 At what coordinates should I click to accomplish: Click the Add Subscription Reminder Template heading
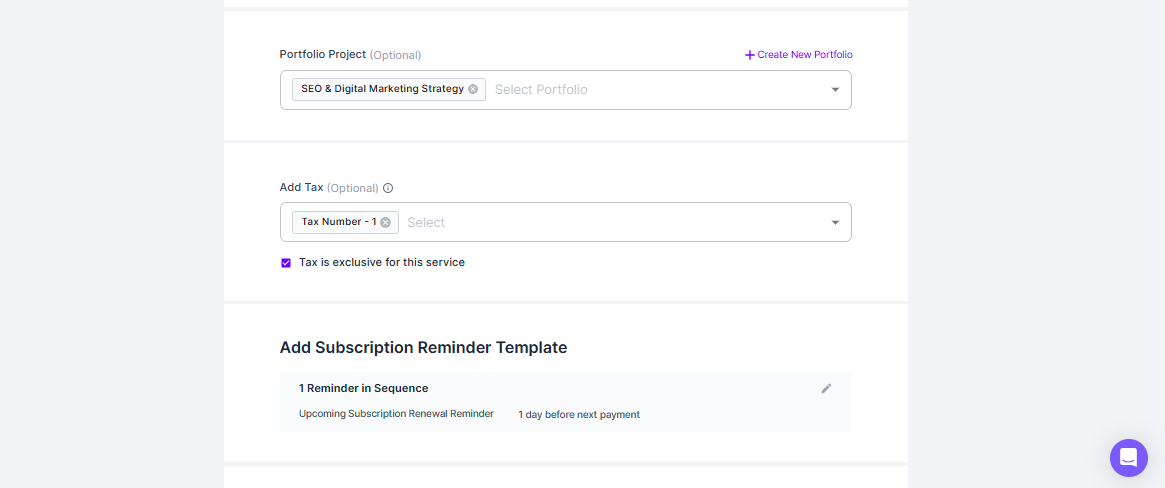[x=423, y=348]
